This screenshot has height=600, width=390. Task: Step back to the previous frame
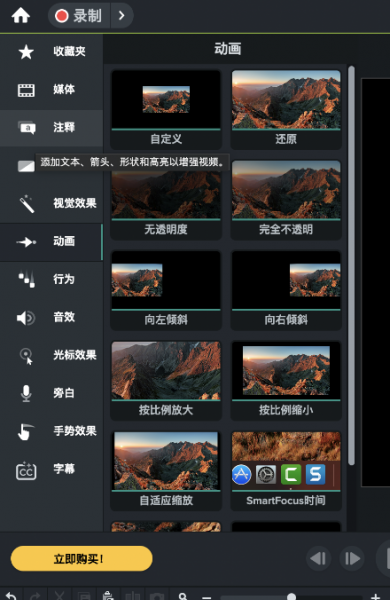click(x=318, y=559)
